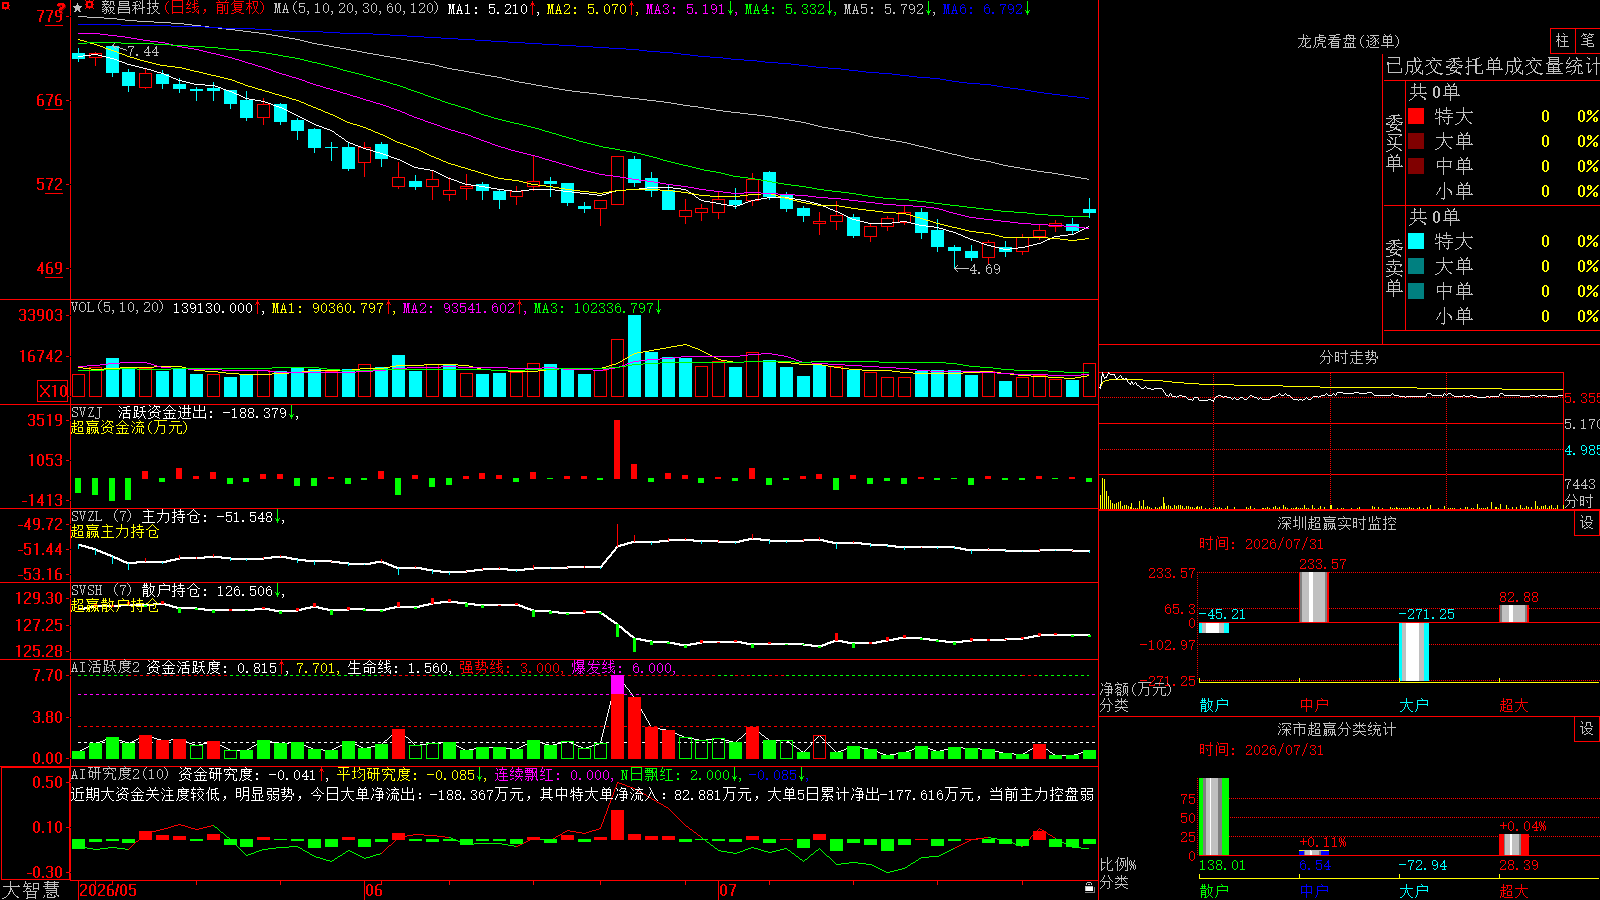Click the 分时走势 panel title

click(1348, 357)
